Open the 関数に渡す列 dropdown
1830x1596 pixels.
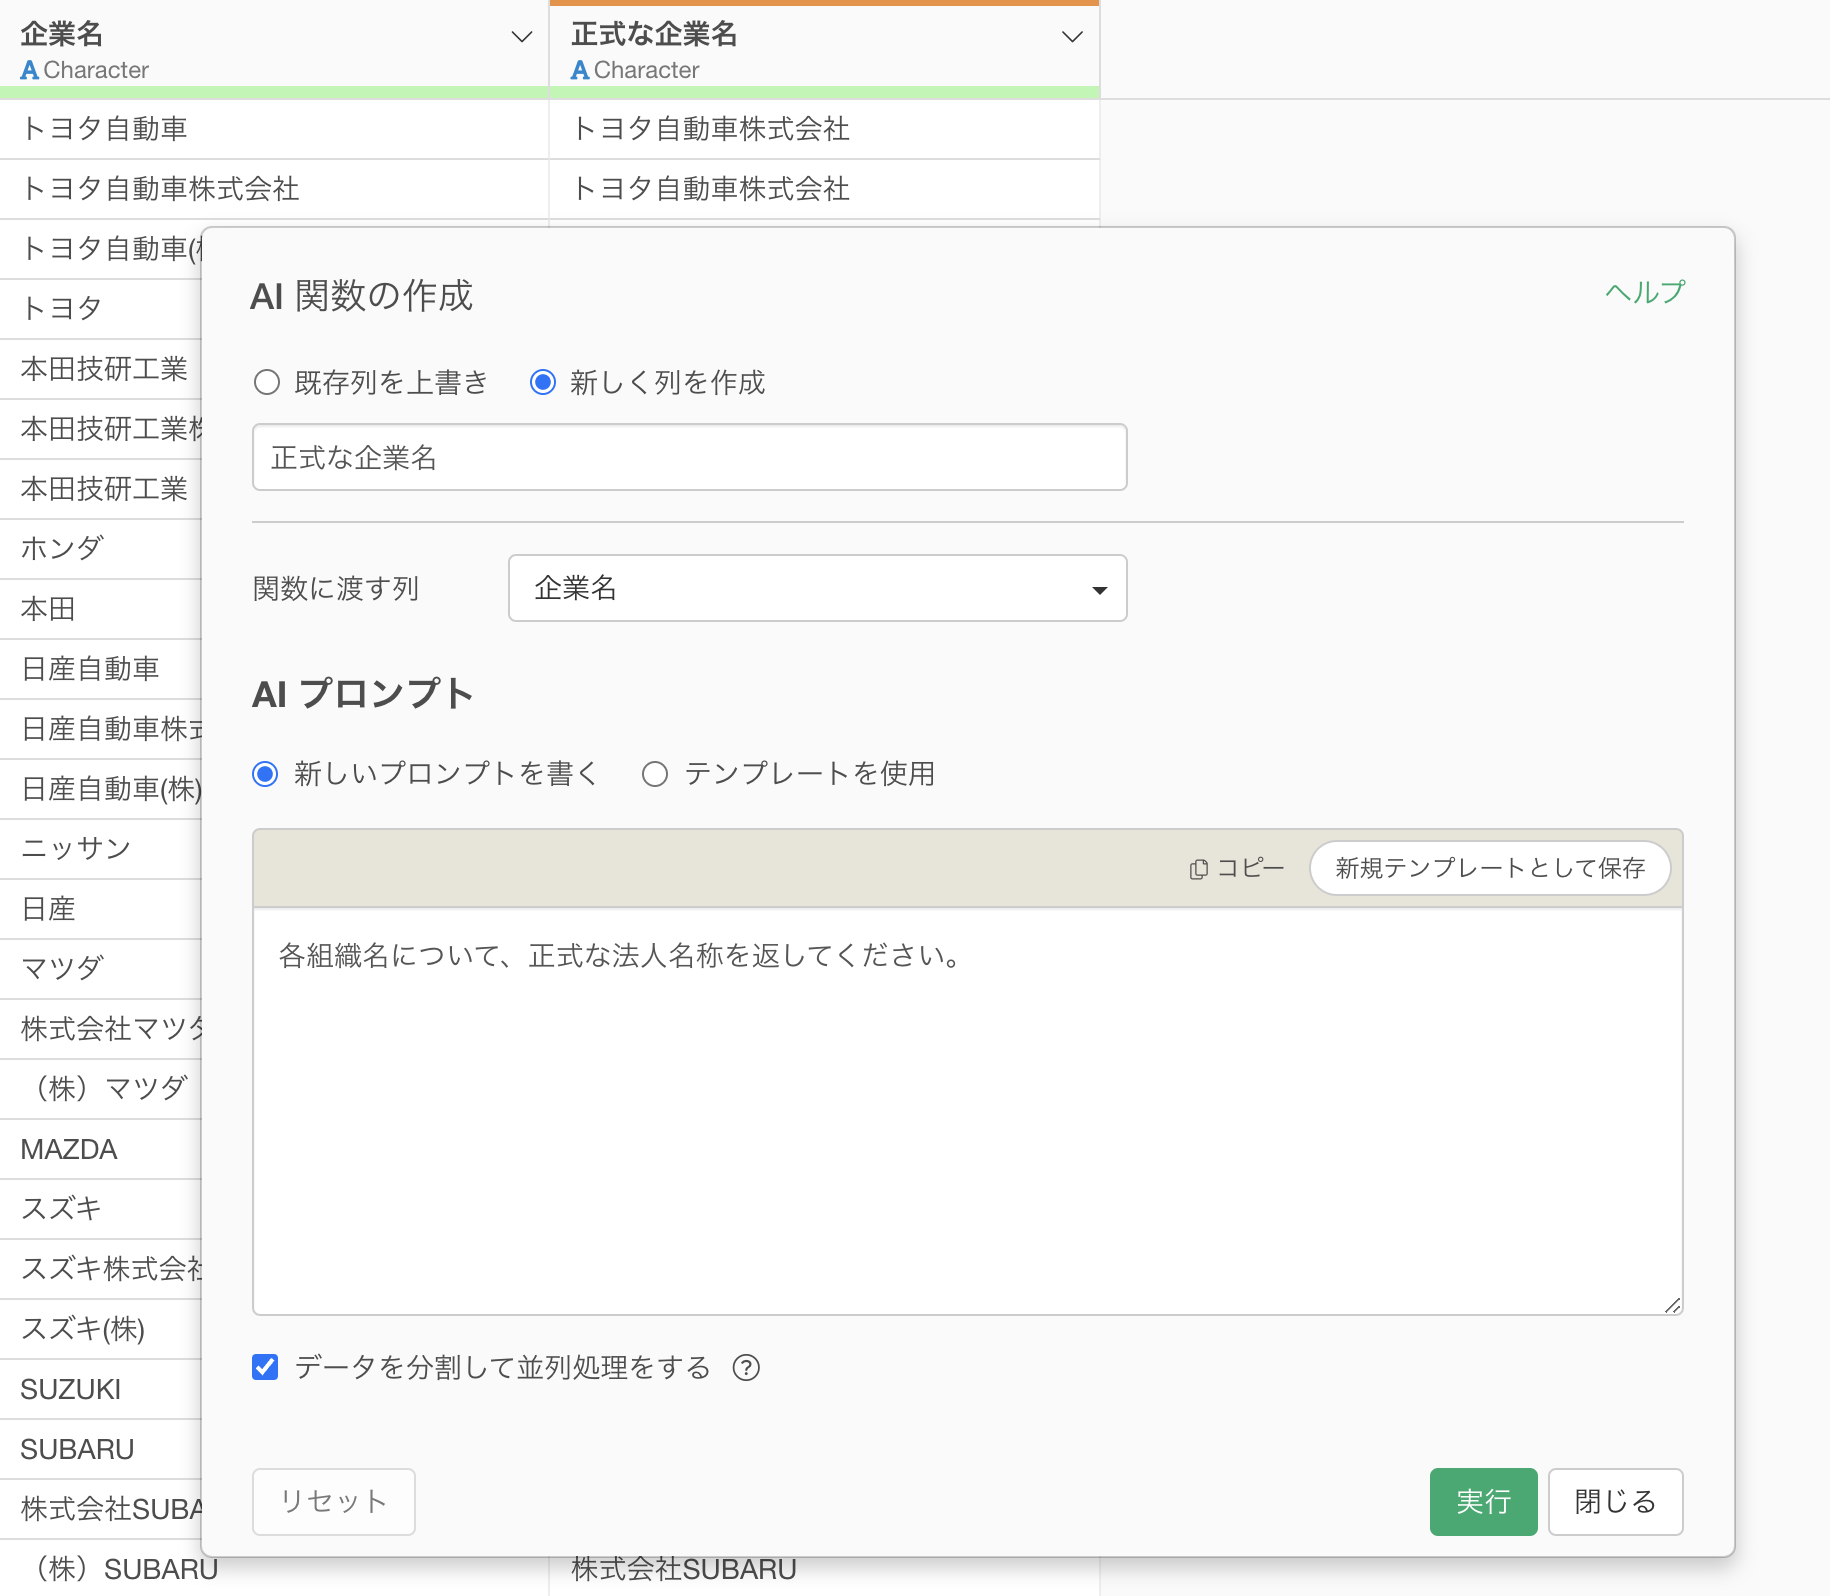(x=817, y=589)
